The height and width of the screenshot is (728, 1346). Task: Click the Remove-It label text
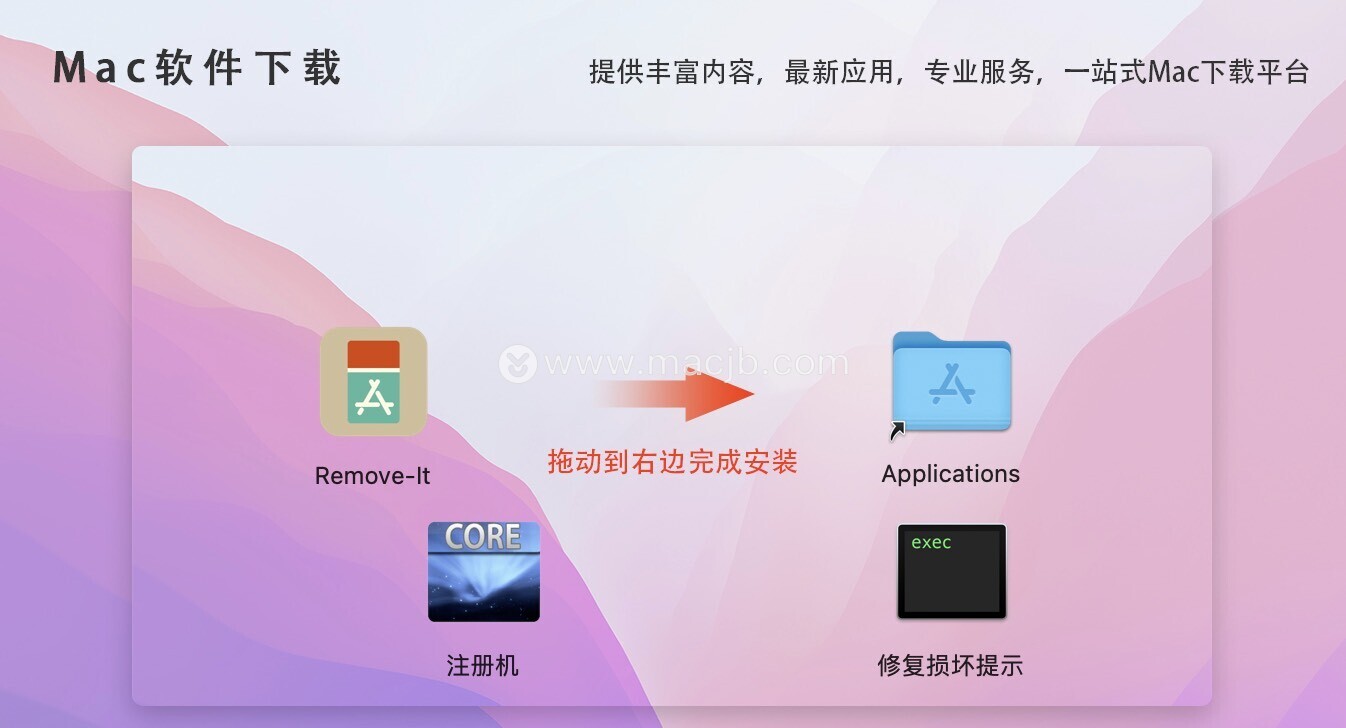pyautogui.click(x=372, y=476)
